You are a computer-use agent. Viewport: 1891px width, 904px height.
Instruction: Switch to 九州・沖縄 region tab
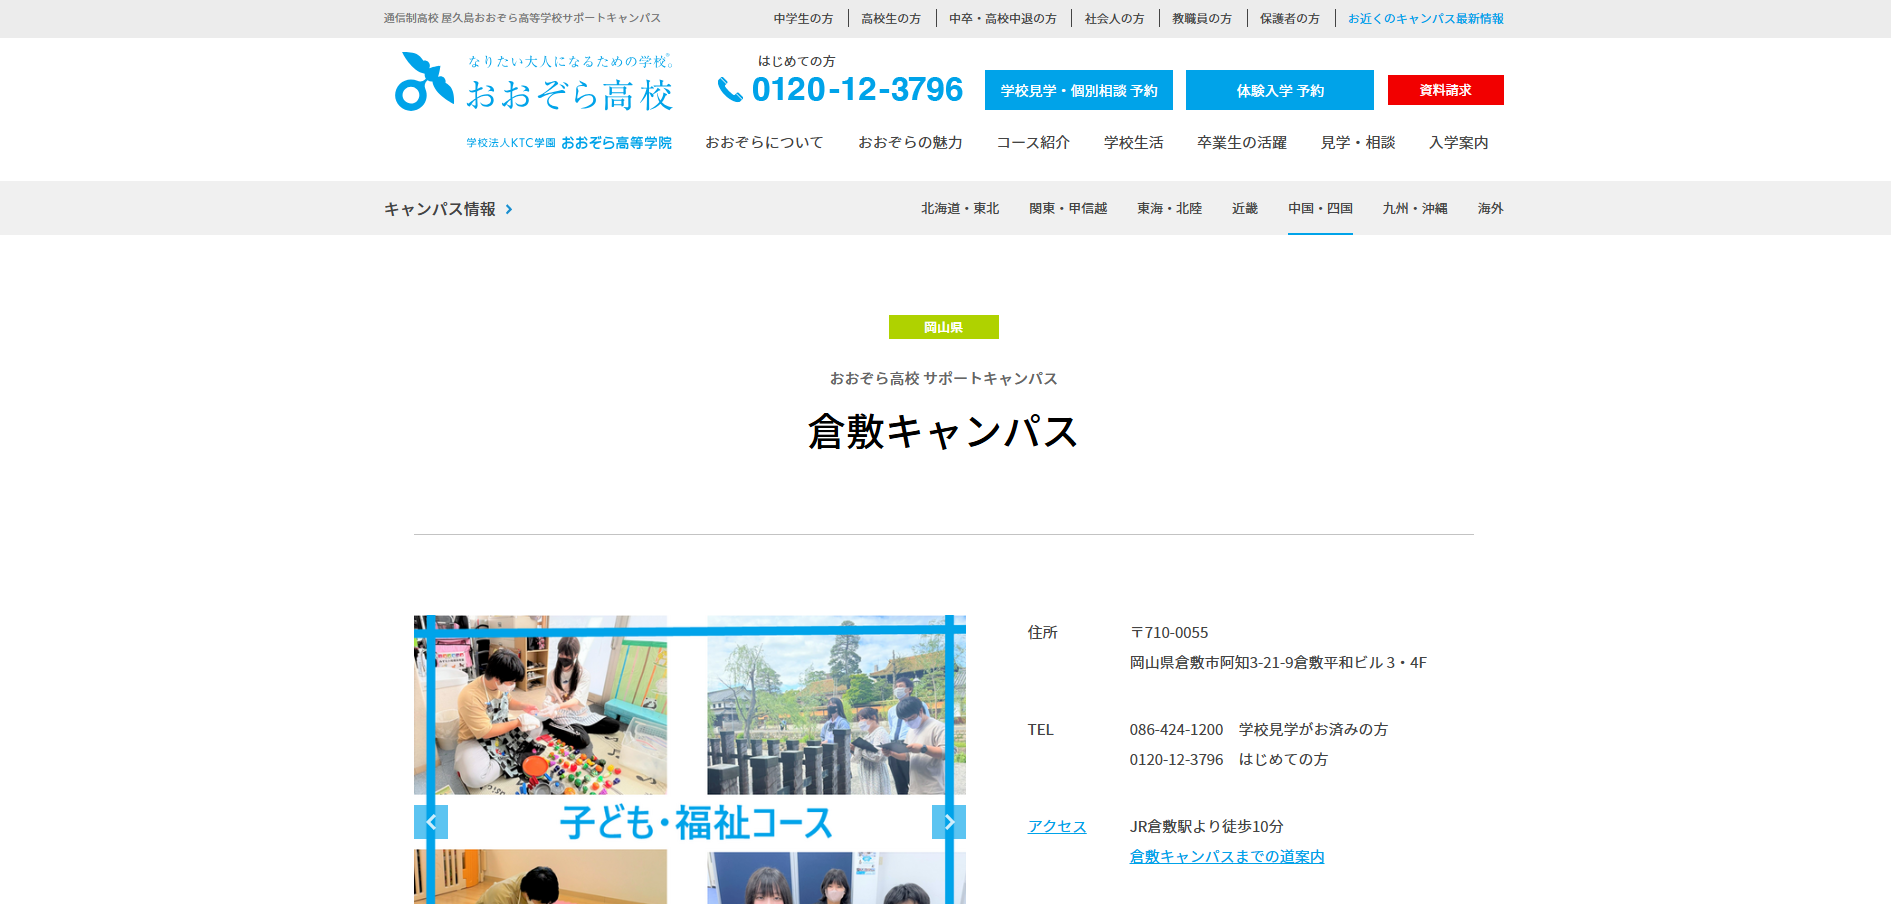point(1414,208)
